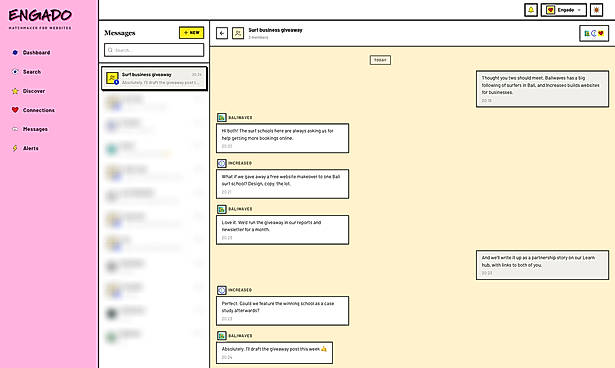Open the notifications bell icon
The height and width of the screenshot is (368, 615).
coord(531,10)
